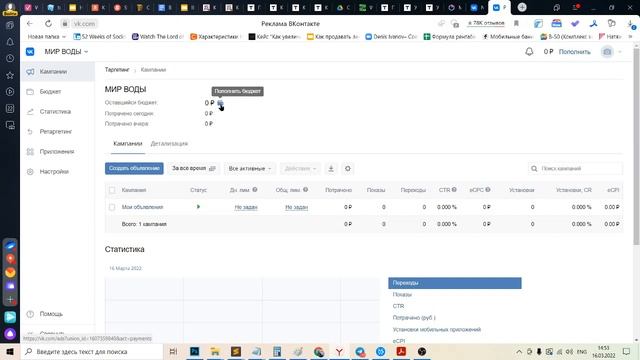This screenshot has height=360, width=640.
Task: Click the help icon next to CTR column
Action: [454, 190]
